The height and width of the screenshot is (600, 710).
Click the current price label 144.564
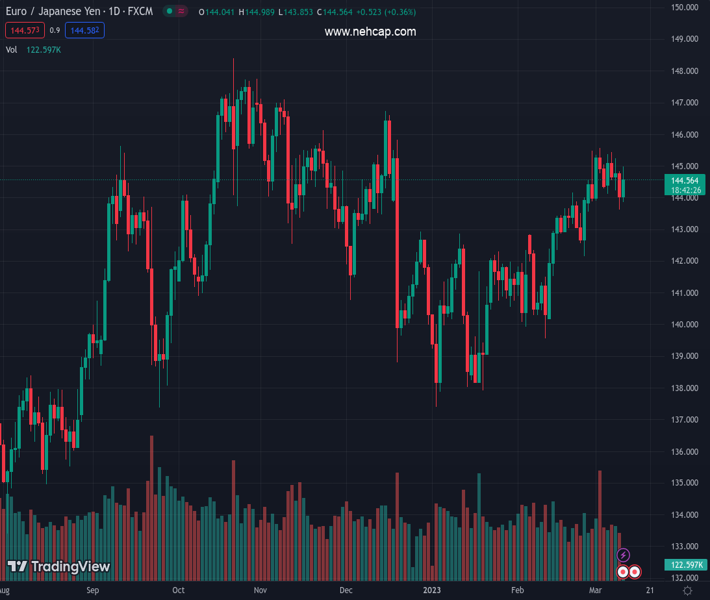point(686,180)
